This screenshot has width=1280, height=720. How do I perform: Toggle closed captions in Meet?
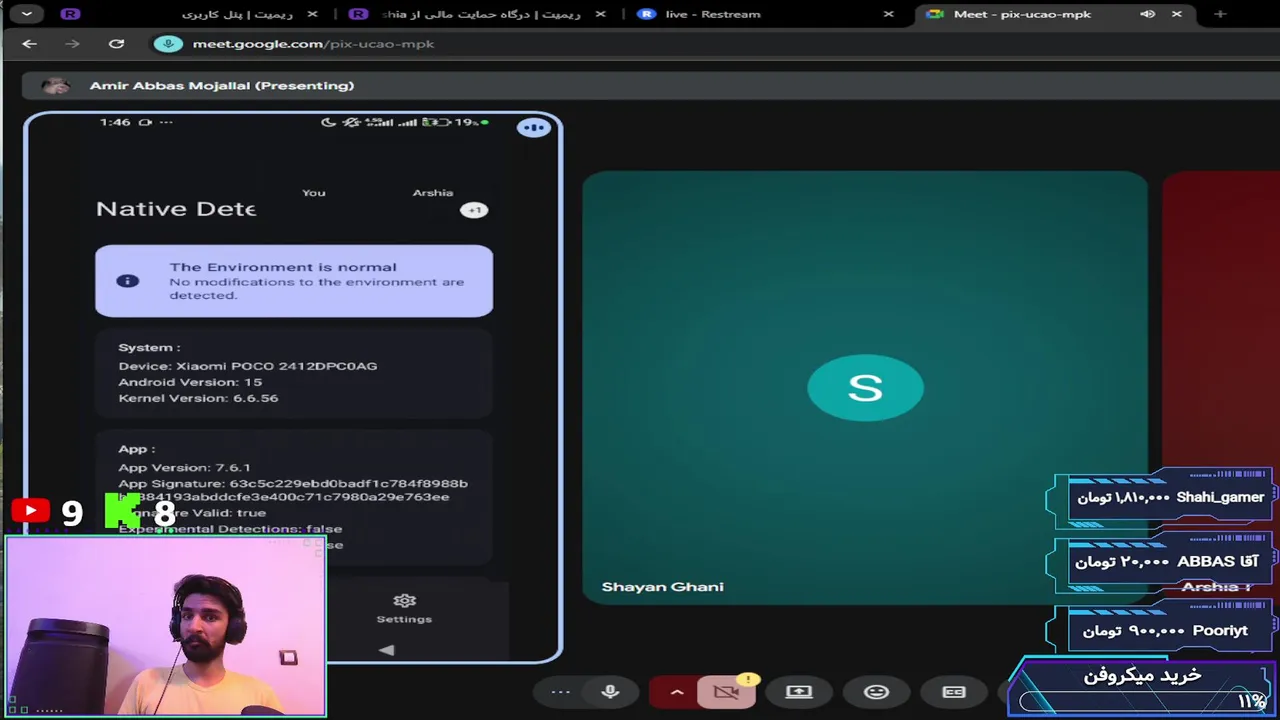pyautogui.click(x=954, y=692)
